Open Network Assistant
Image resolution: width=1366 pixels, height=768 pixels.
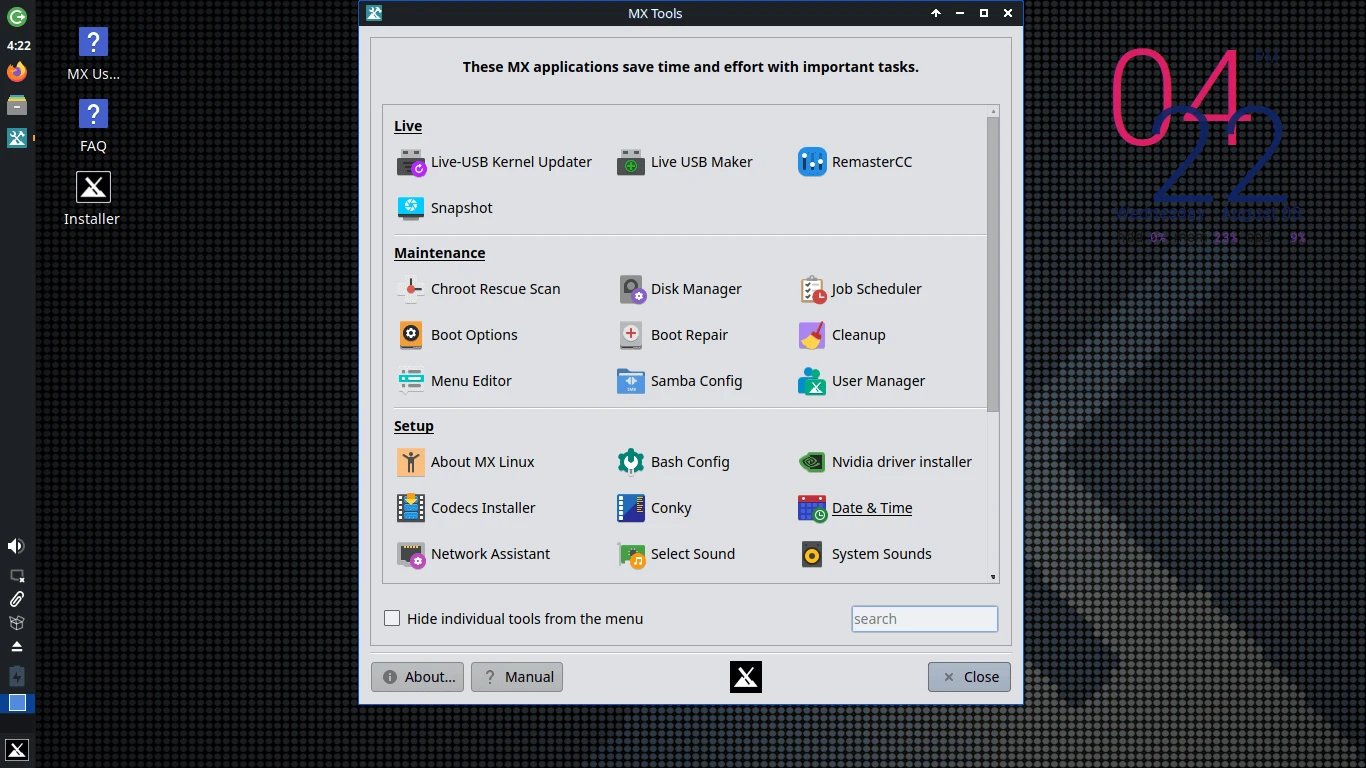490,554
